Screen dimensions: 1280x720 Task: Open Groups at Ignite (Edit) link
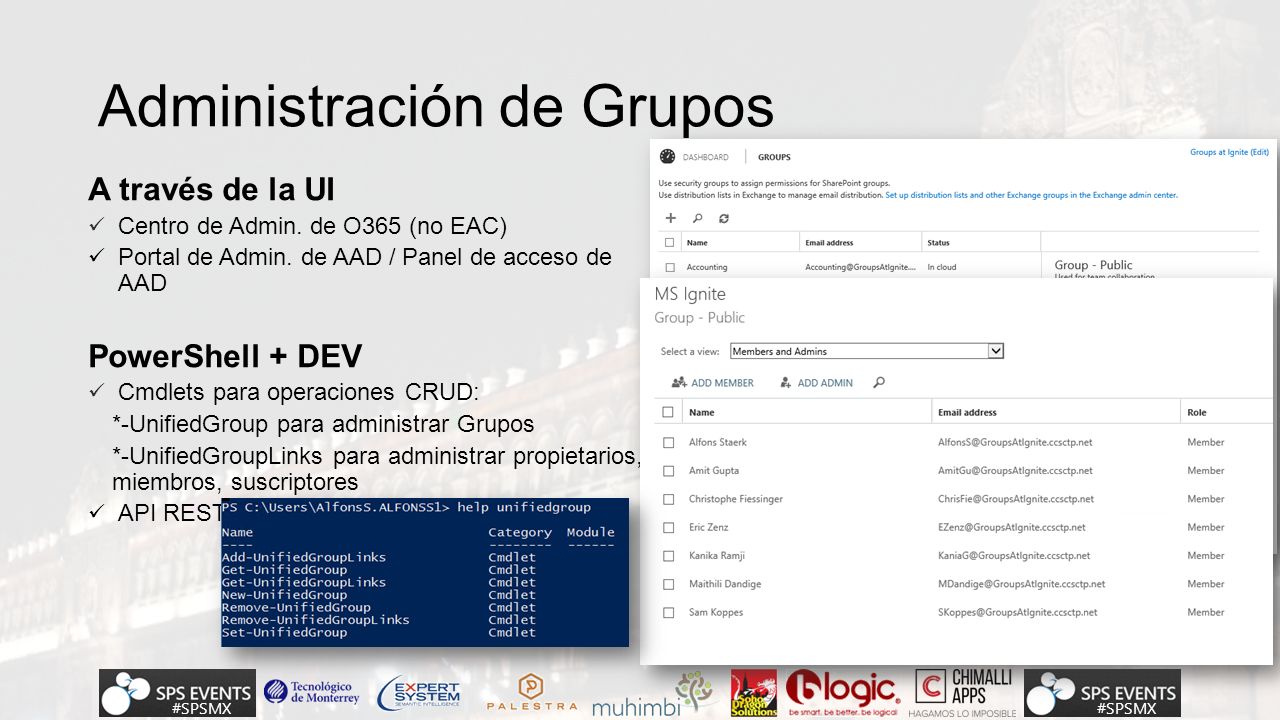[x=1229, y=152]
